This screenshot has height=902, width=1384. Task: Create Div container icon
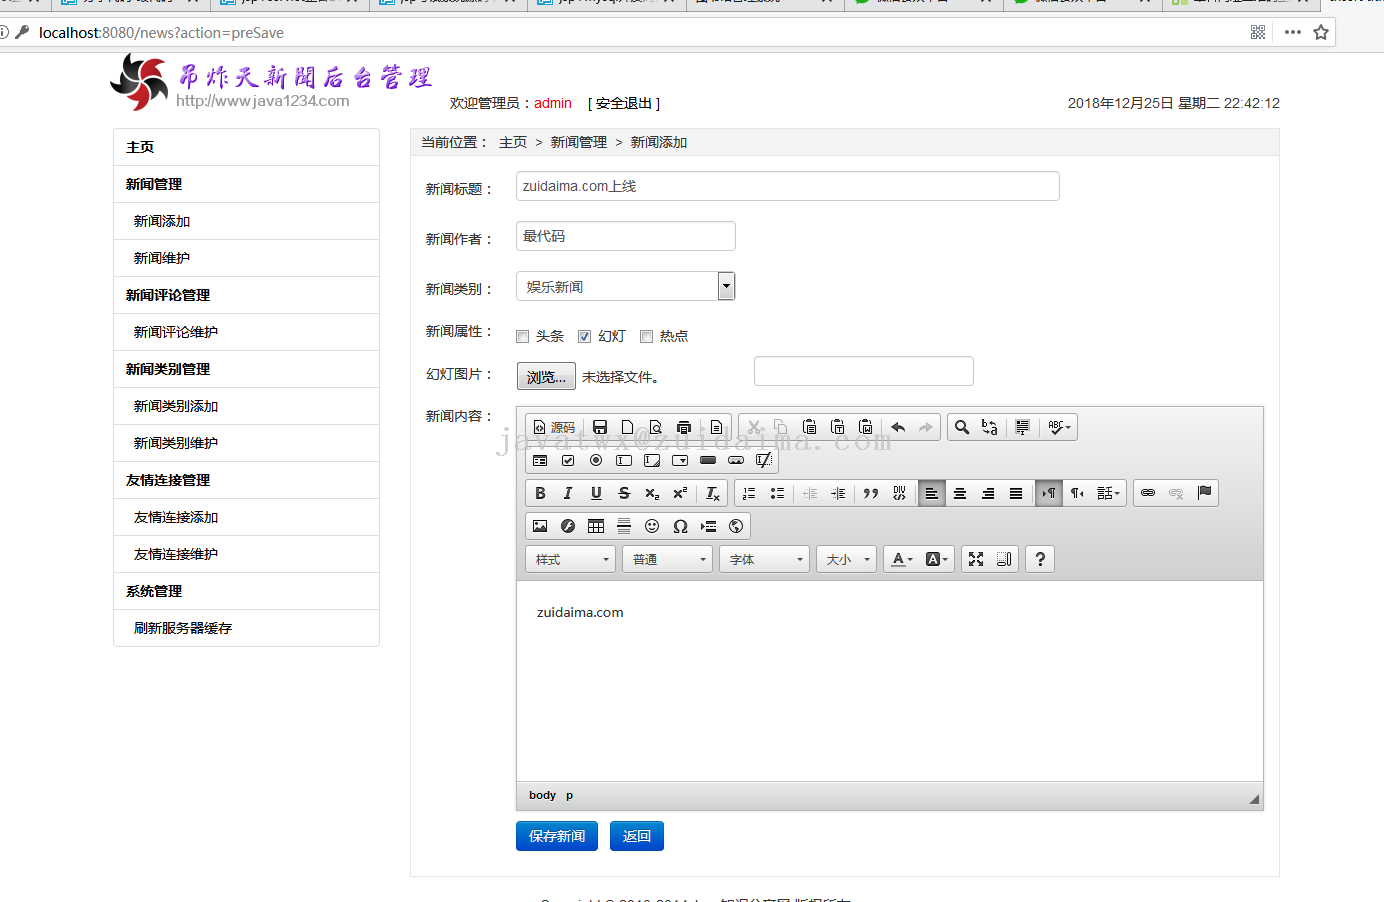[x=899, y=493]
